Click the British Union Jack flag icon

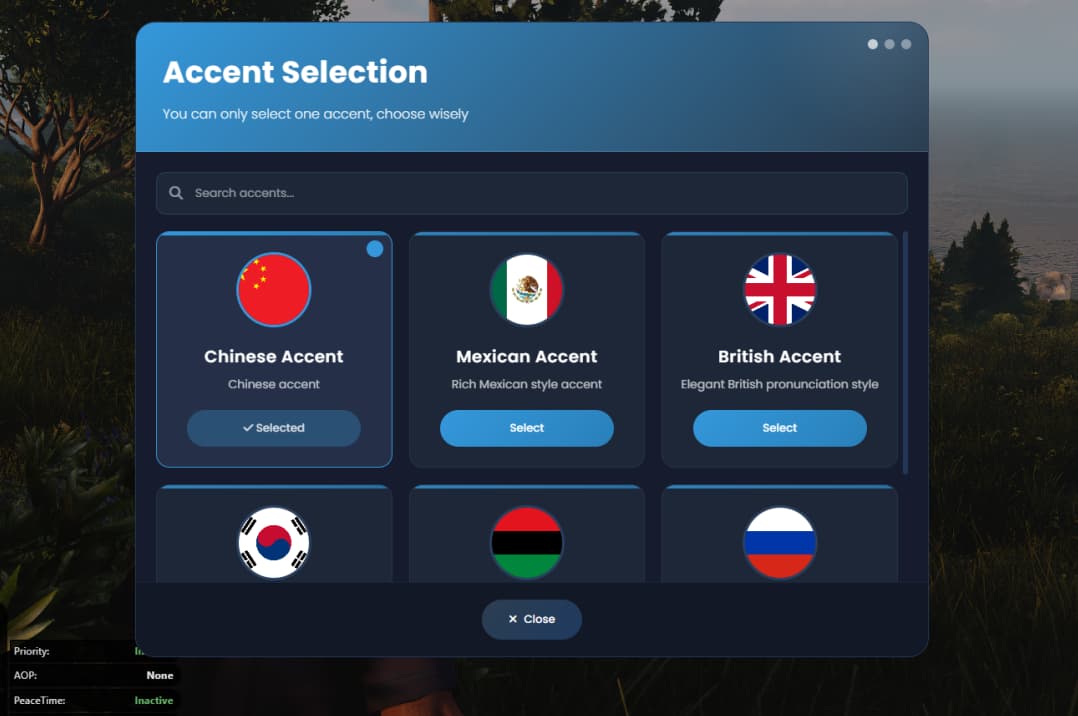(x=780, y=290)
